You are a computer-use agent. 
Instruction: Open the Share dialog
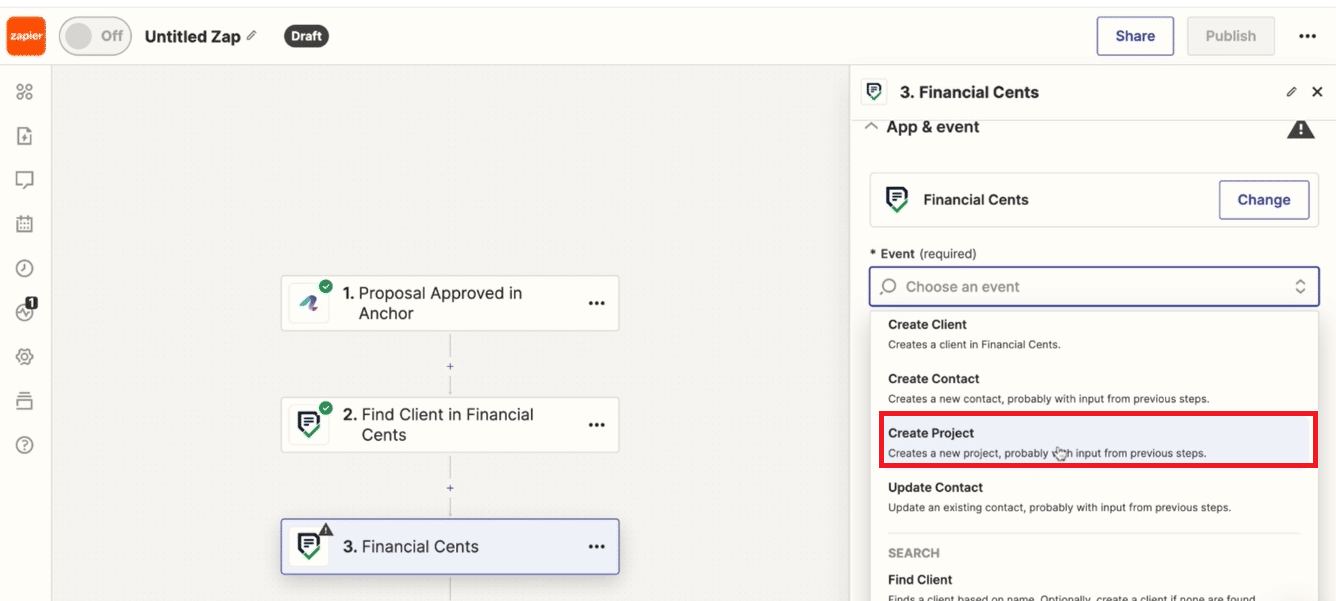(x=1135, y=36)
